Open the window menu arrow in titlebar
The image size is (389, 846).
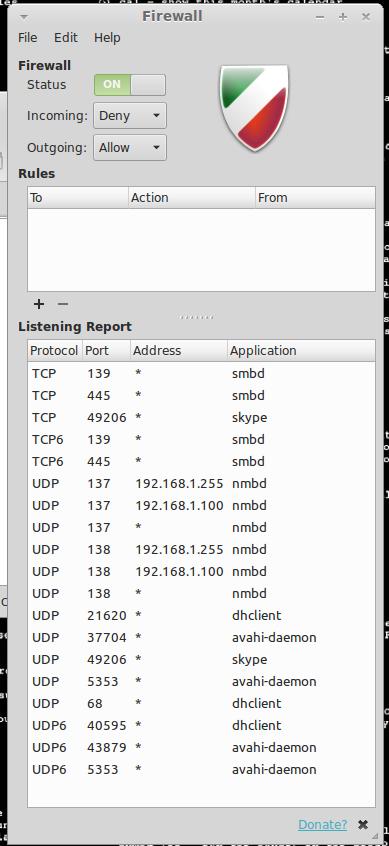tap(24, 17)
